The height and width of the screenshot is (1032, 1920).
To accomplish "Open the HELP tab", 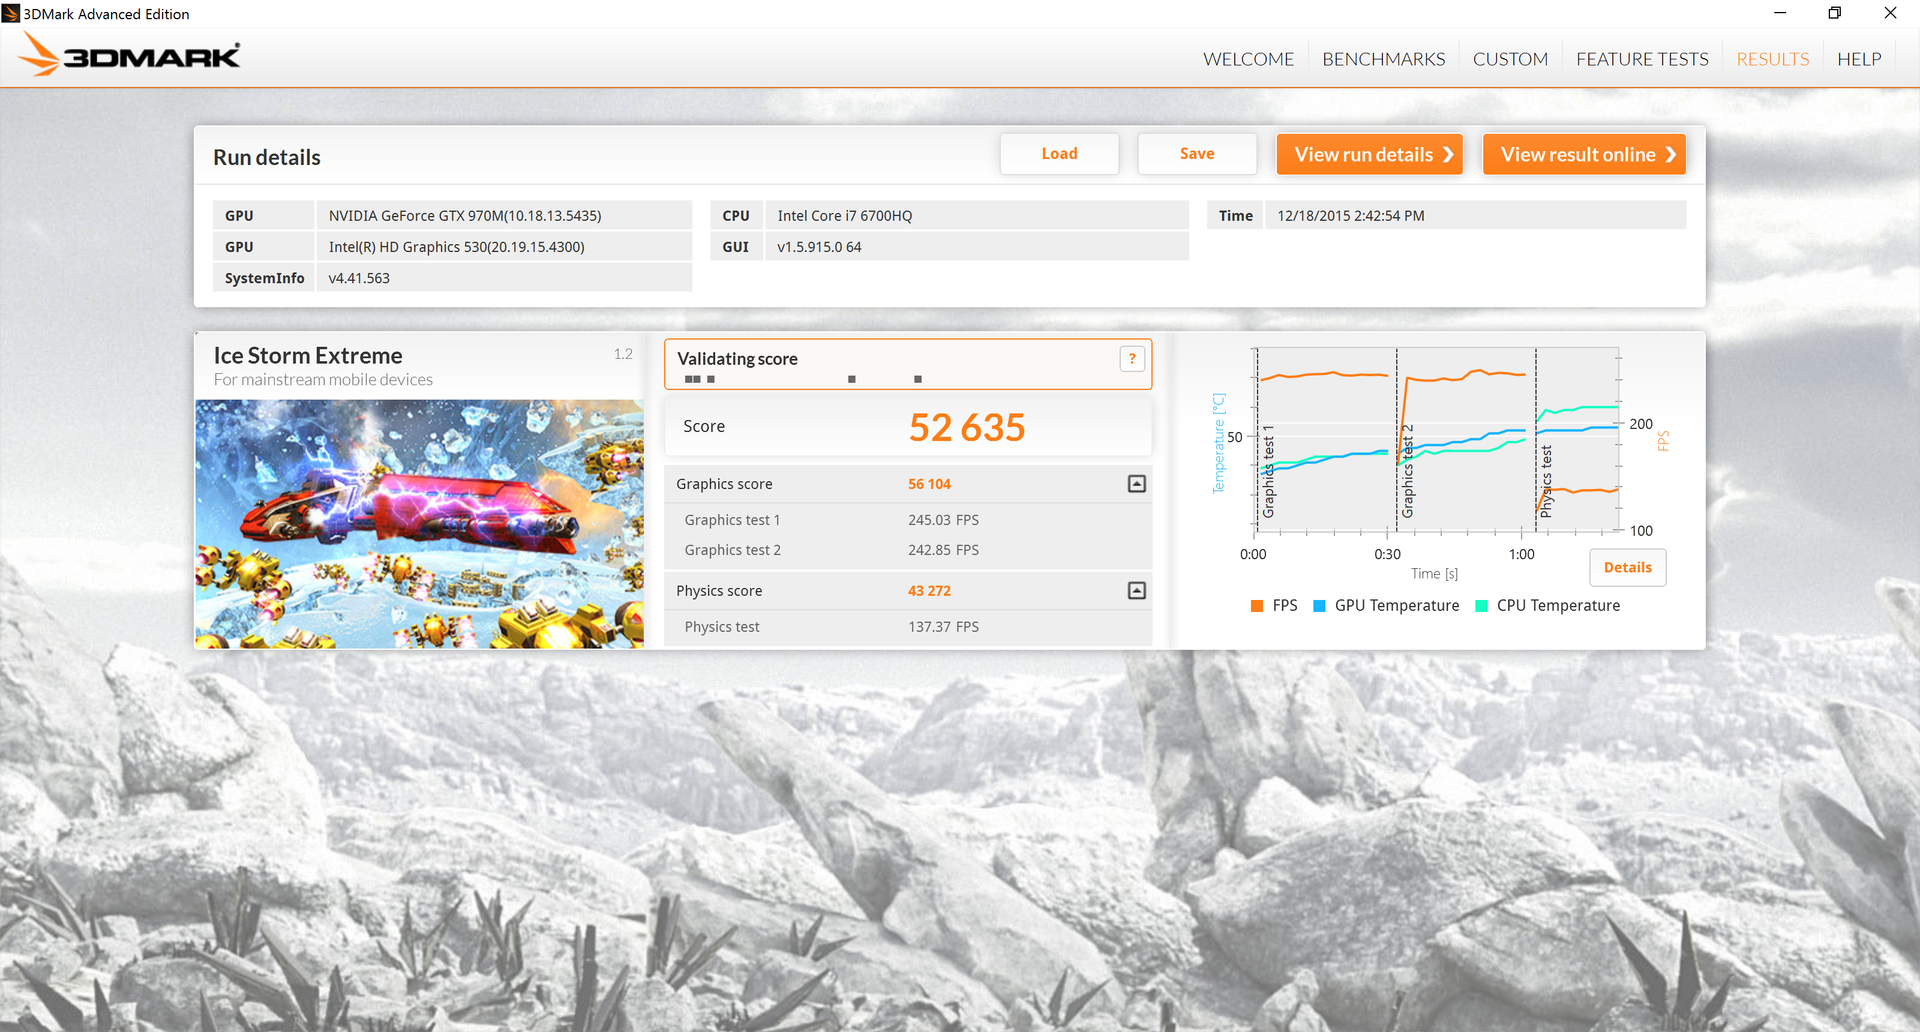I will 1859,59.
